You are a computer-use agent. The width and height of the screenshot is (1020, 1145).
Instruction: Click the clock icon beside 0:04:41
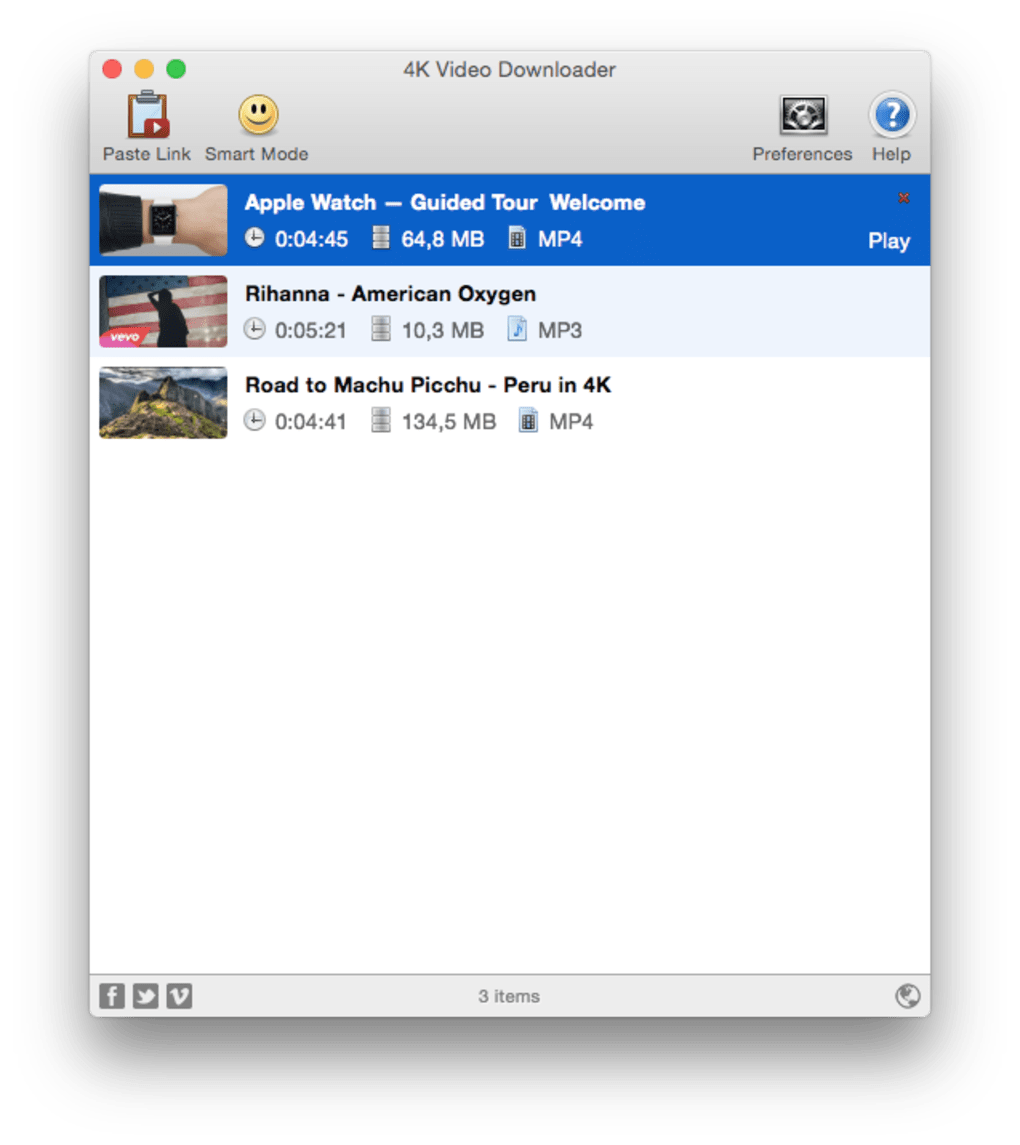tap(254, 421)
